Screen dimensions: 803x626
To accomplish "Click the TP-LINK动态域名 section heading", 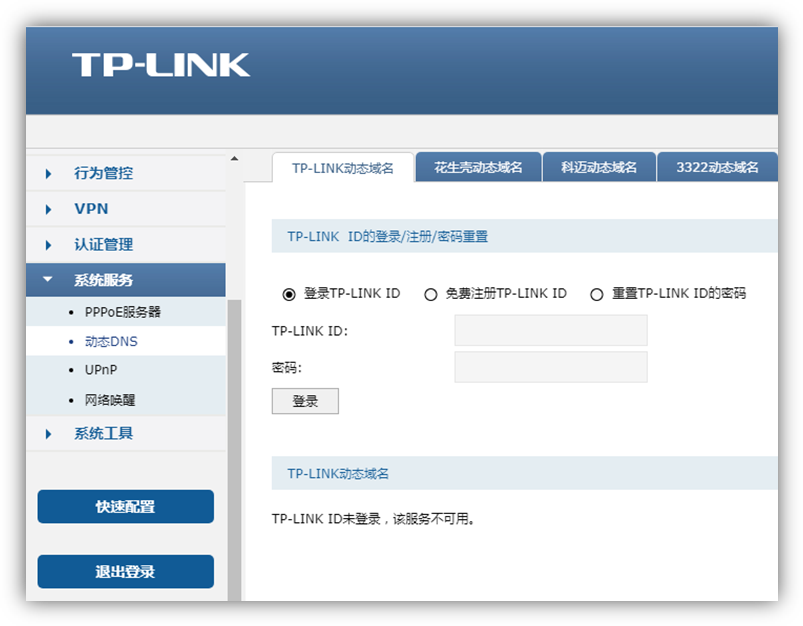I will 338,473.
